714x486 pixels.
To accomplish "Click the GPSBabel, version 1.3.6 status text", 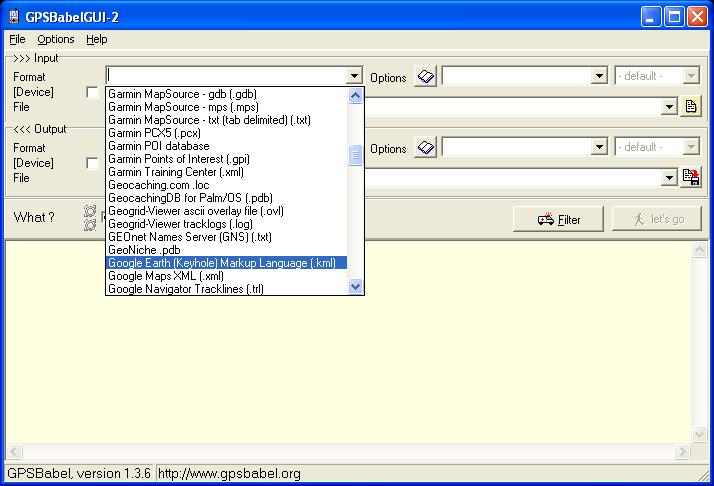I will (79, 474).
